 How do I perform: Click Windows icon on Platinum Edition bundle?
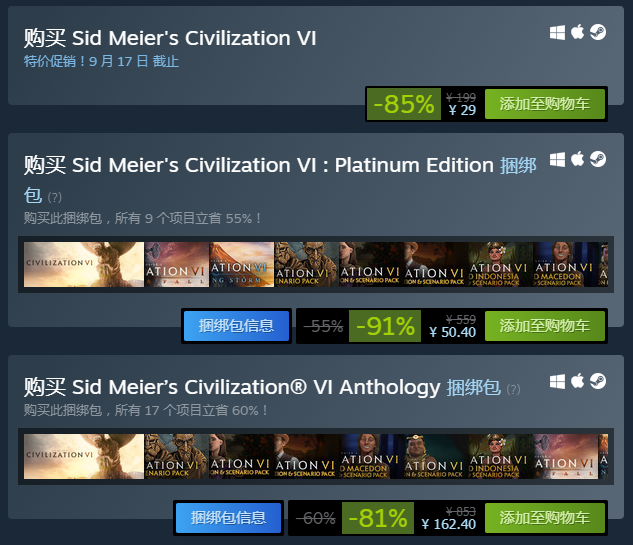point(557,160)
